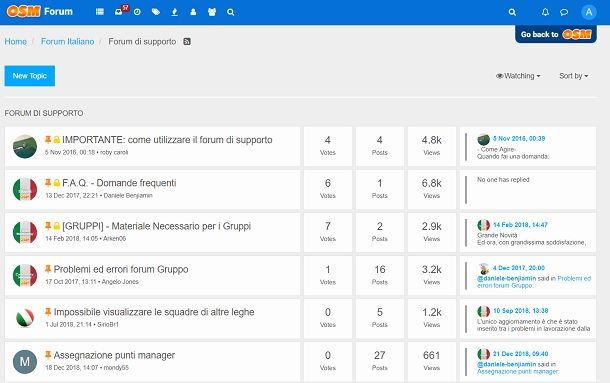Open the users icon in navbar
Image resolution: width=610 pixels, height=383 pixels.
pyautogui.click(x=193, y=12)
